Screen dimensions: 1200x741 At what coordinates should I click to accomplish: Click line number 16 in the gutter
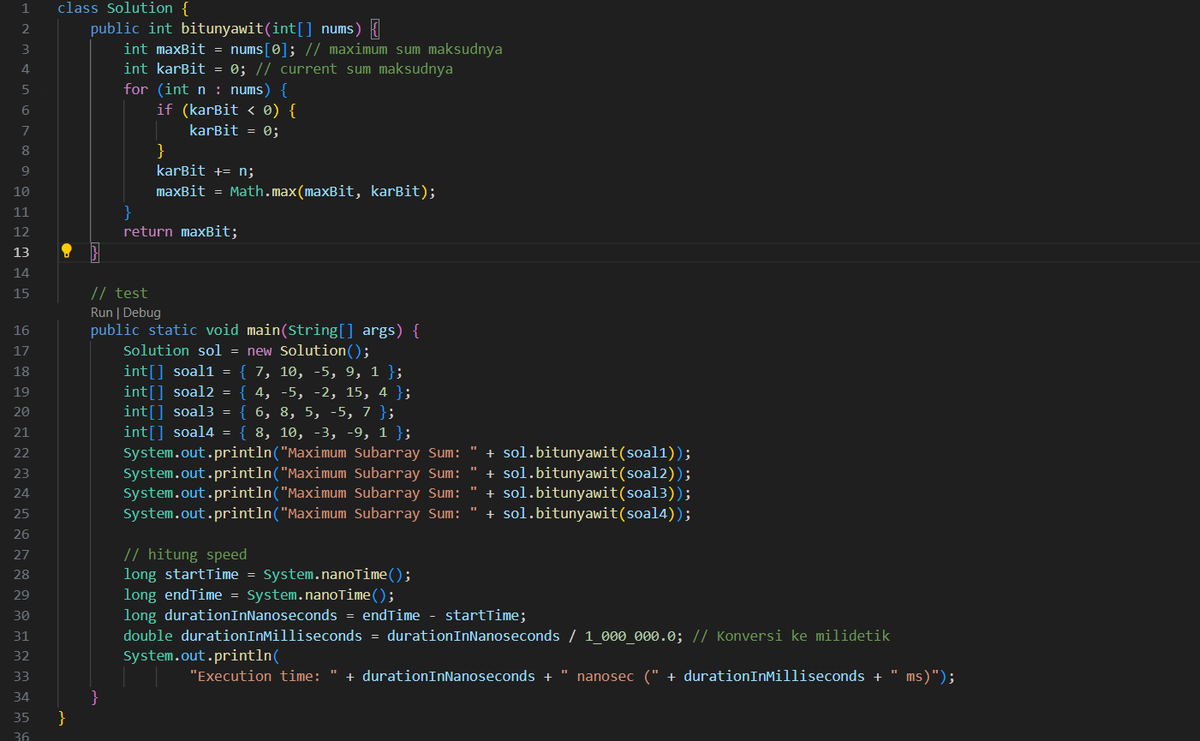click(22, 330)
